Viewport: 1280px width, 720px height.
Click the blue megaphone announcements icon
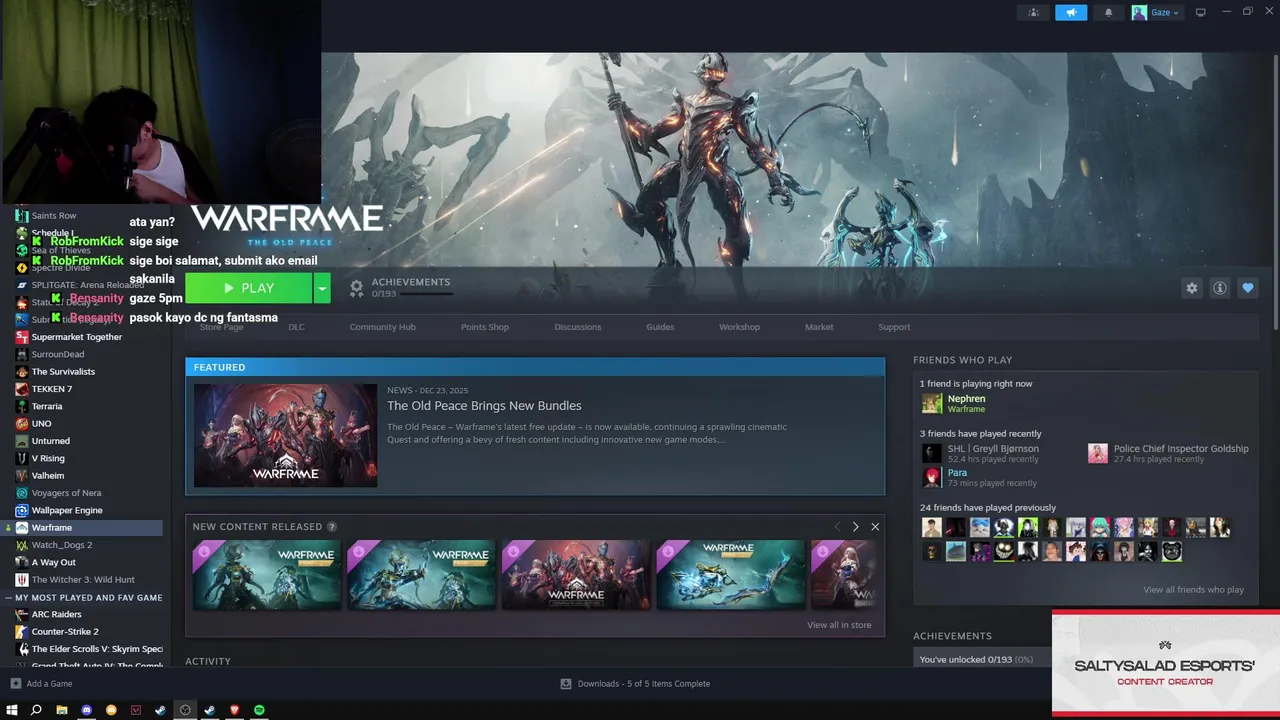(x=1071, y=12)
